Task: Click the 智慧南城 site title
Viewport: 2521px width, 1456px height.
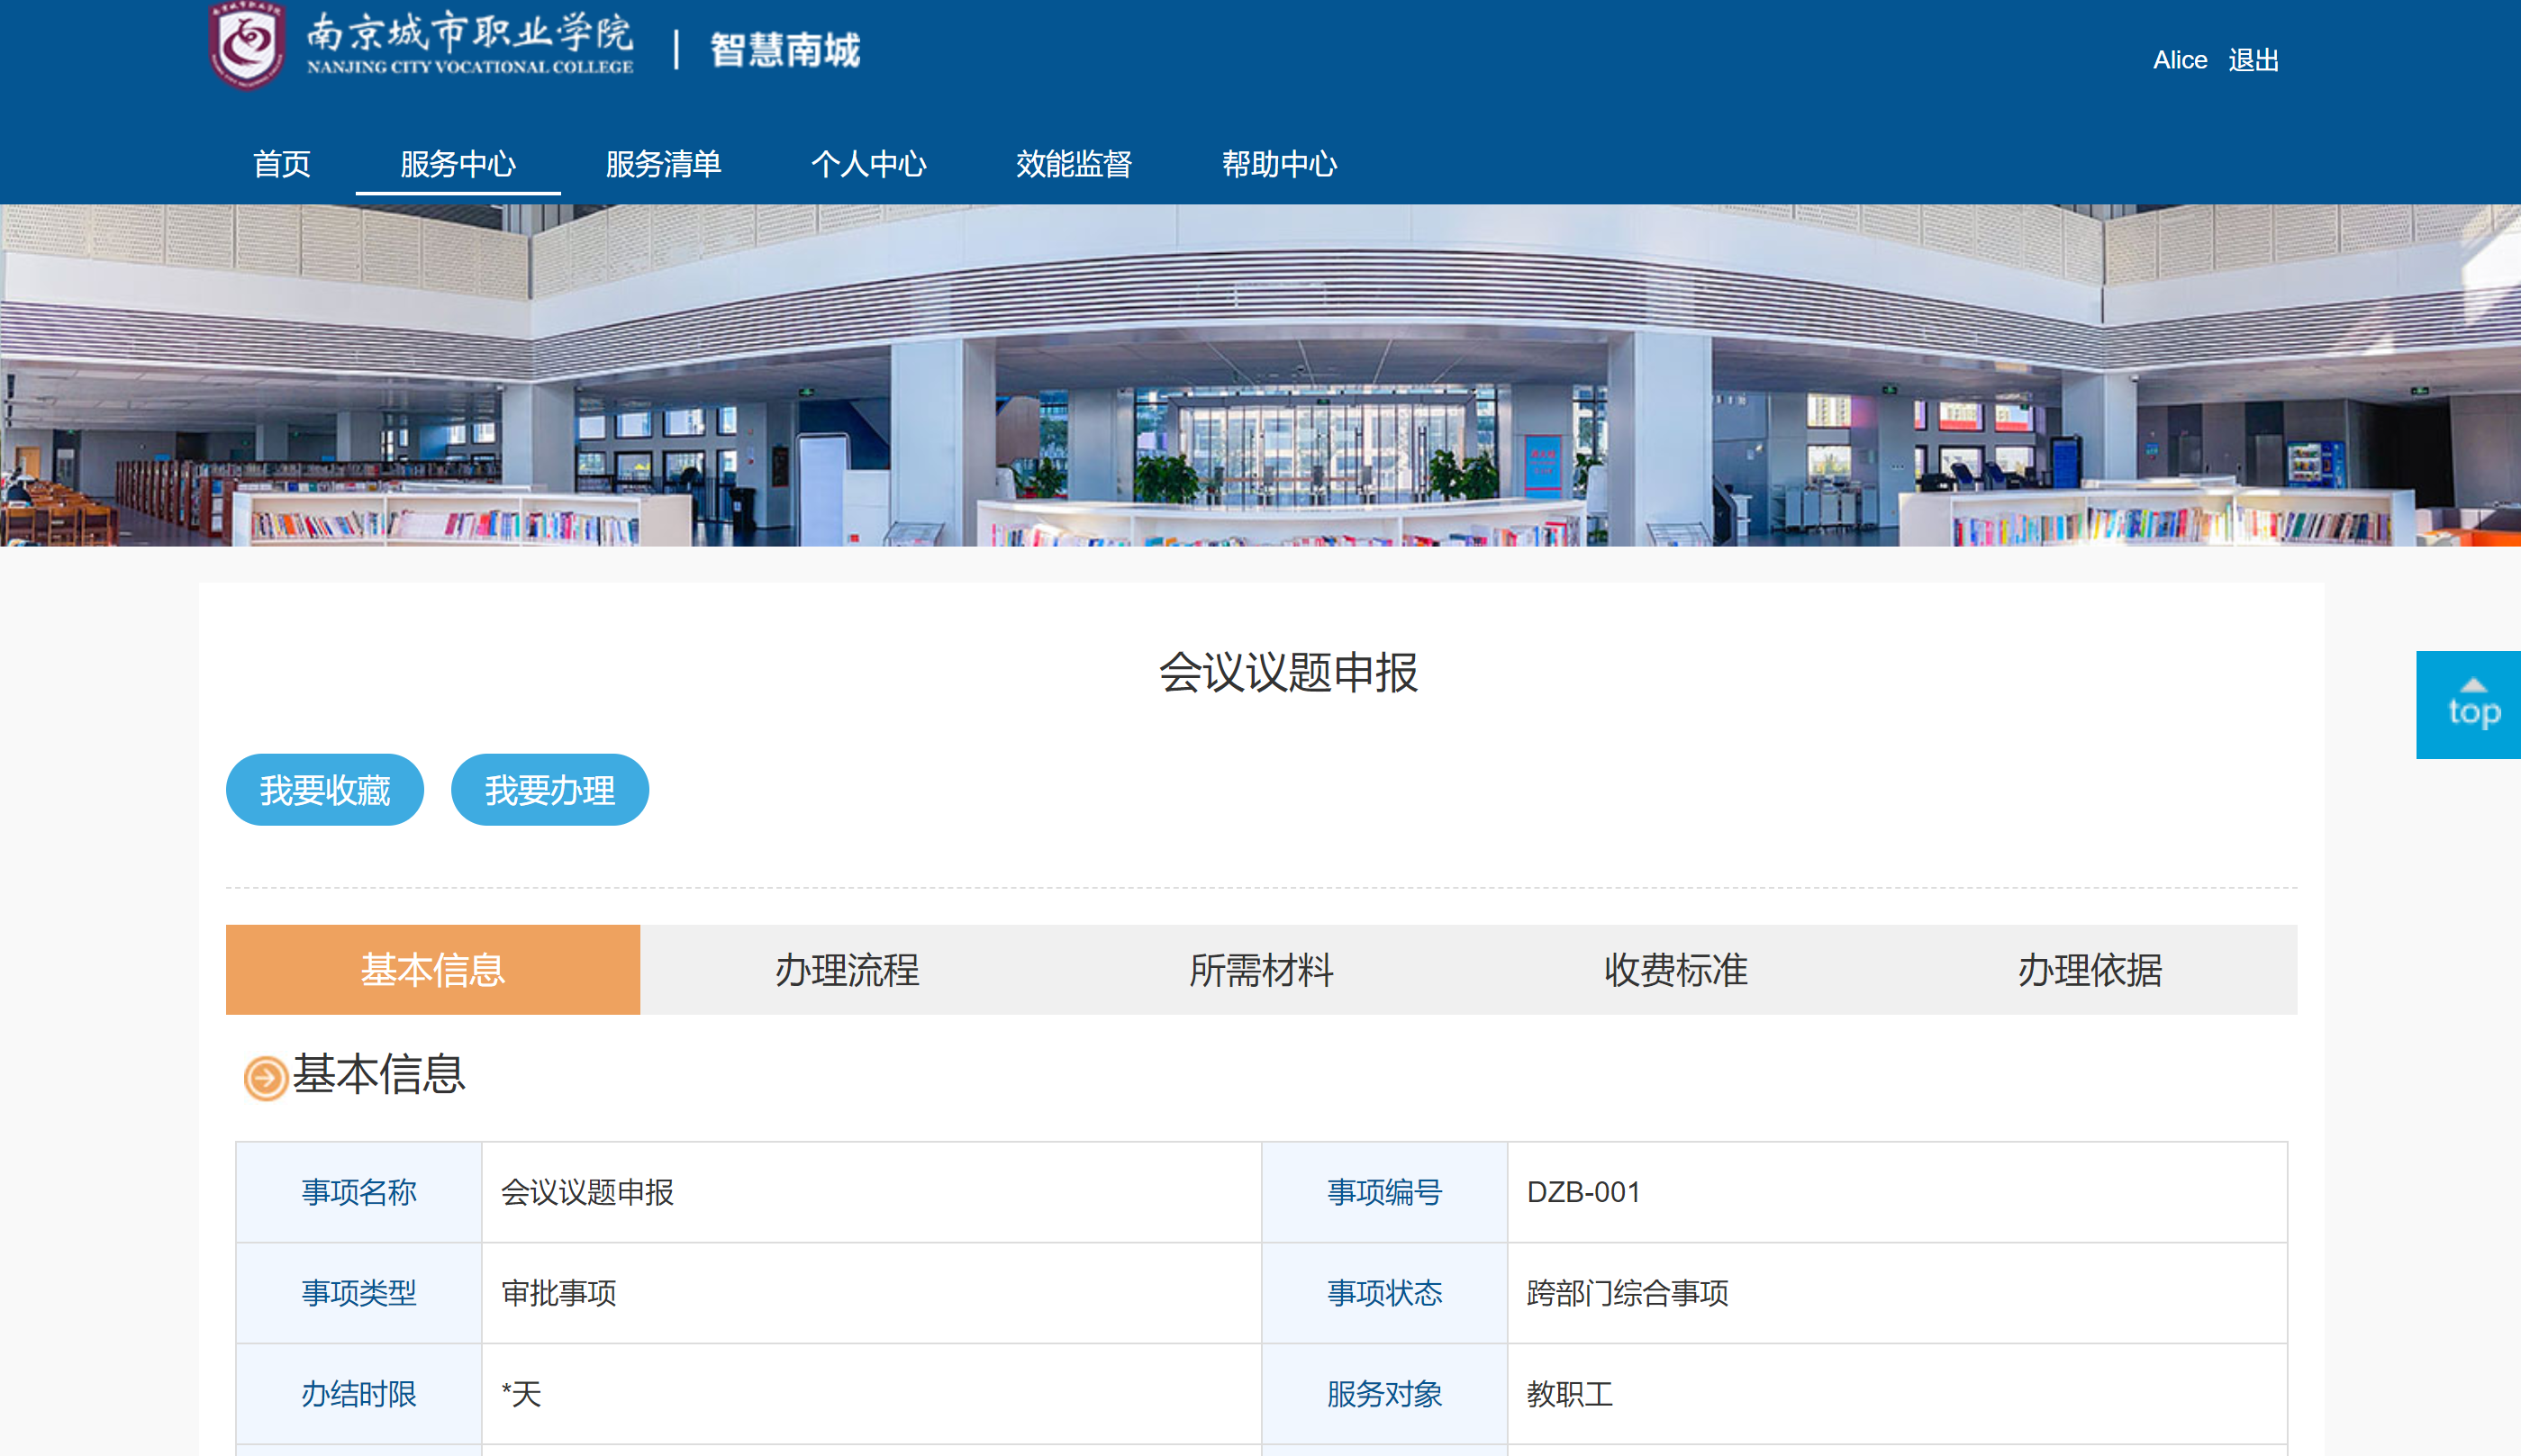Action: click(x=785, y=50)
